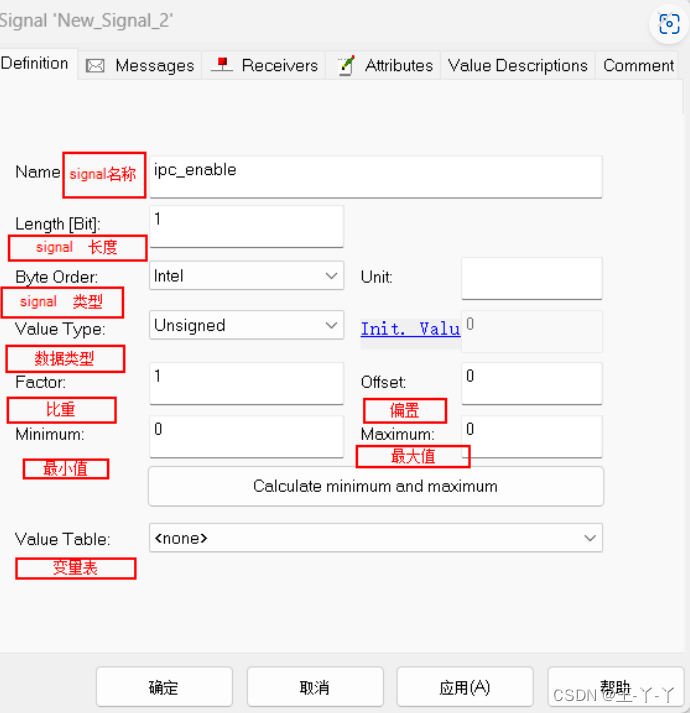Open the Receivers tab
This screenshot has height=713, width=690.
click(264, 66)
